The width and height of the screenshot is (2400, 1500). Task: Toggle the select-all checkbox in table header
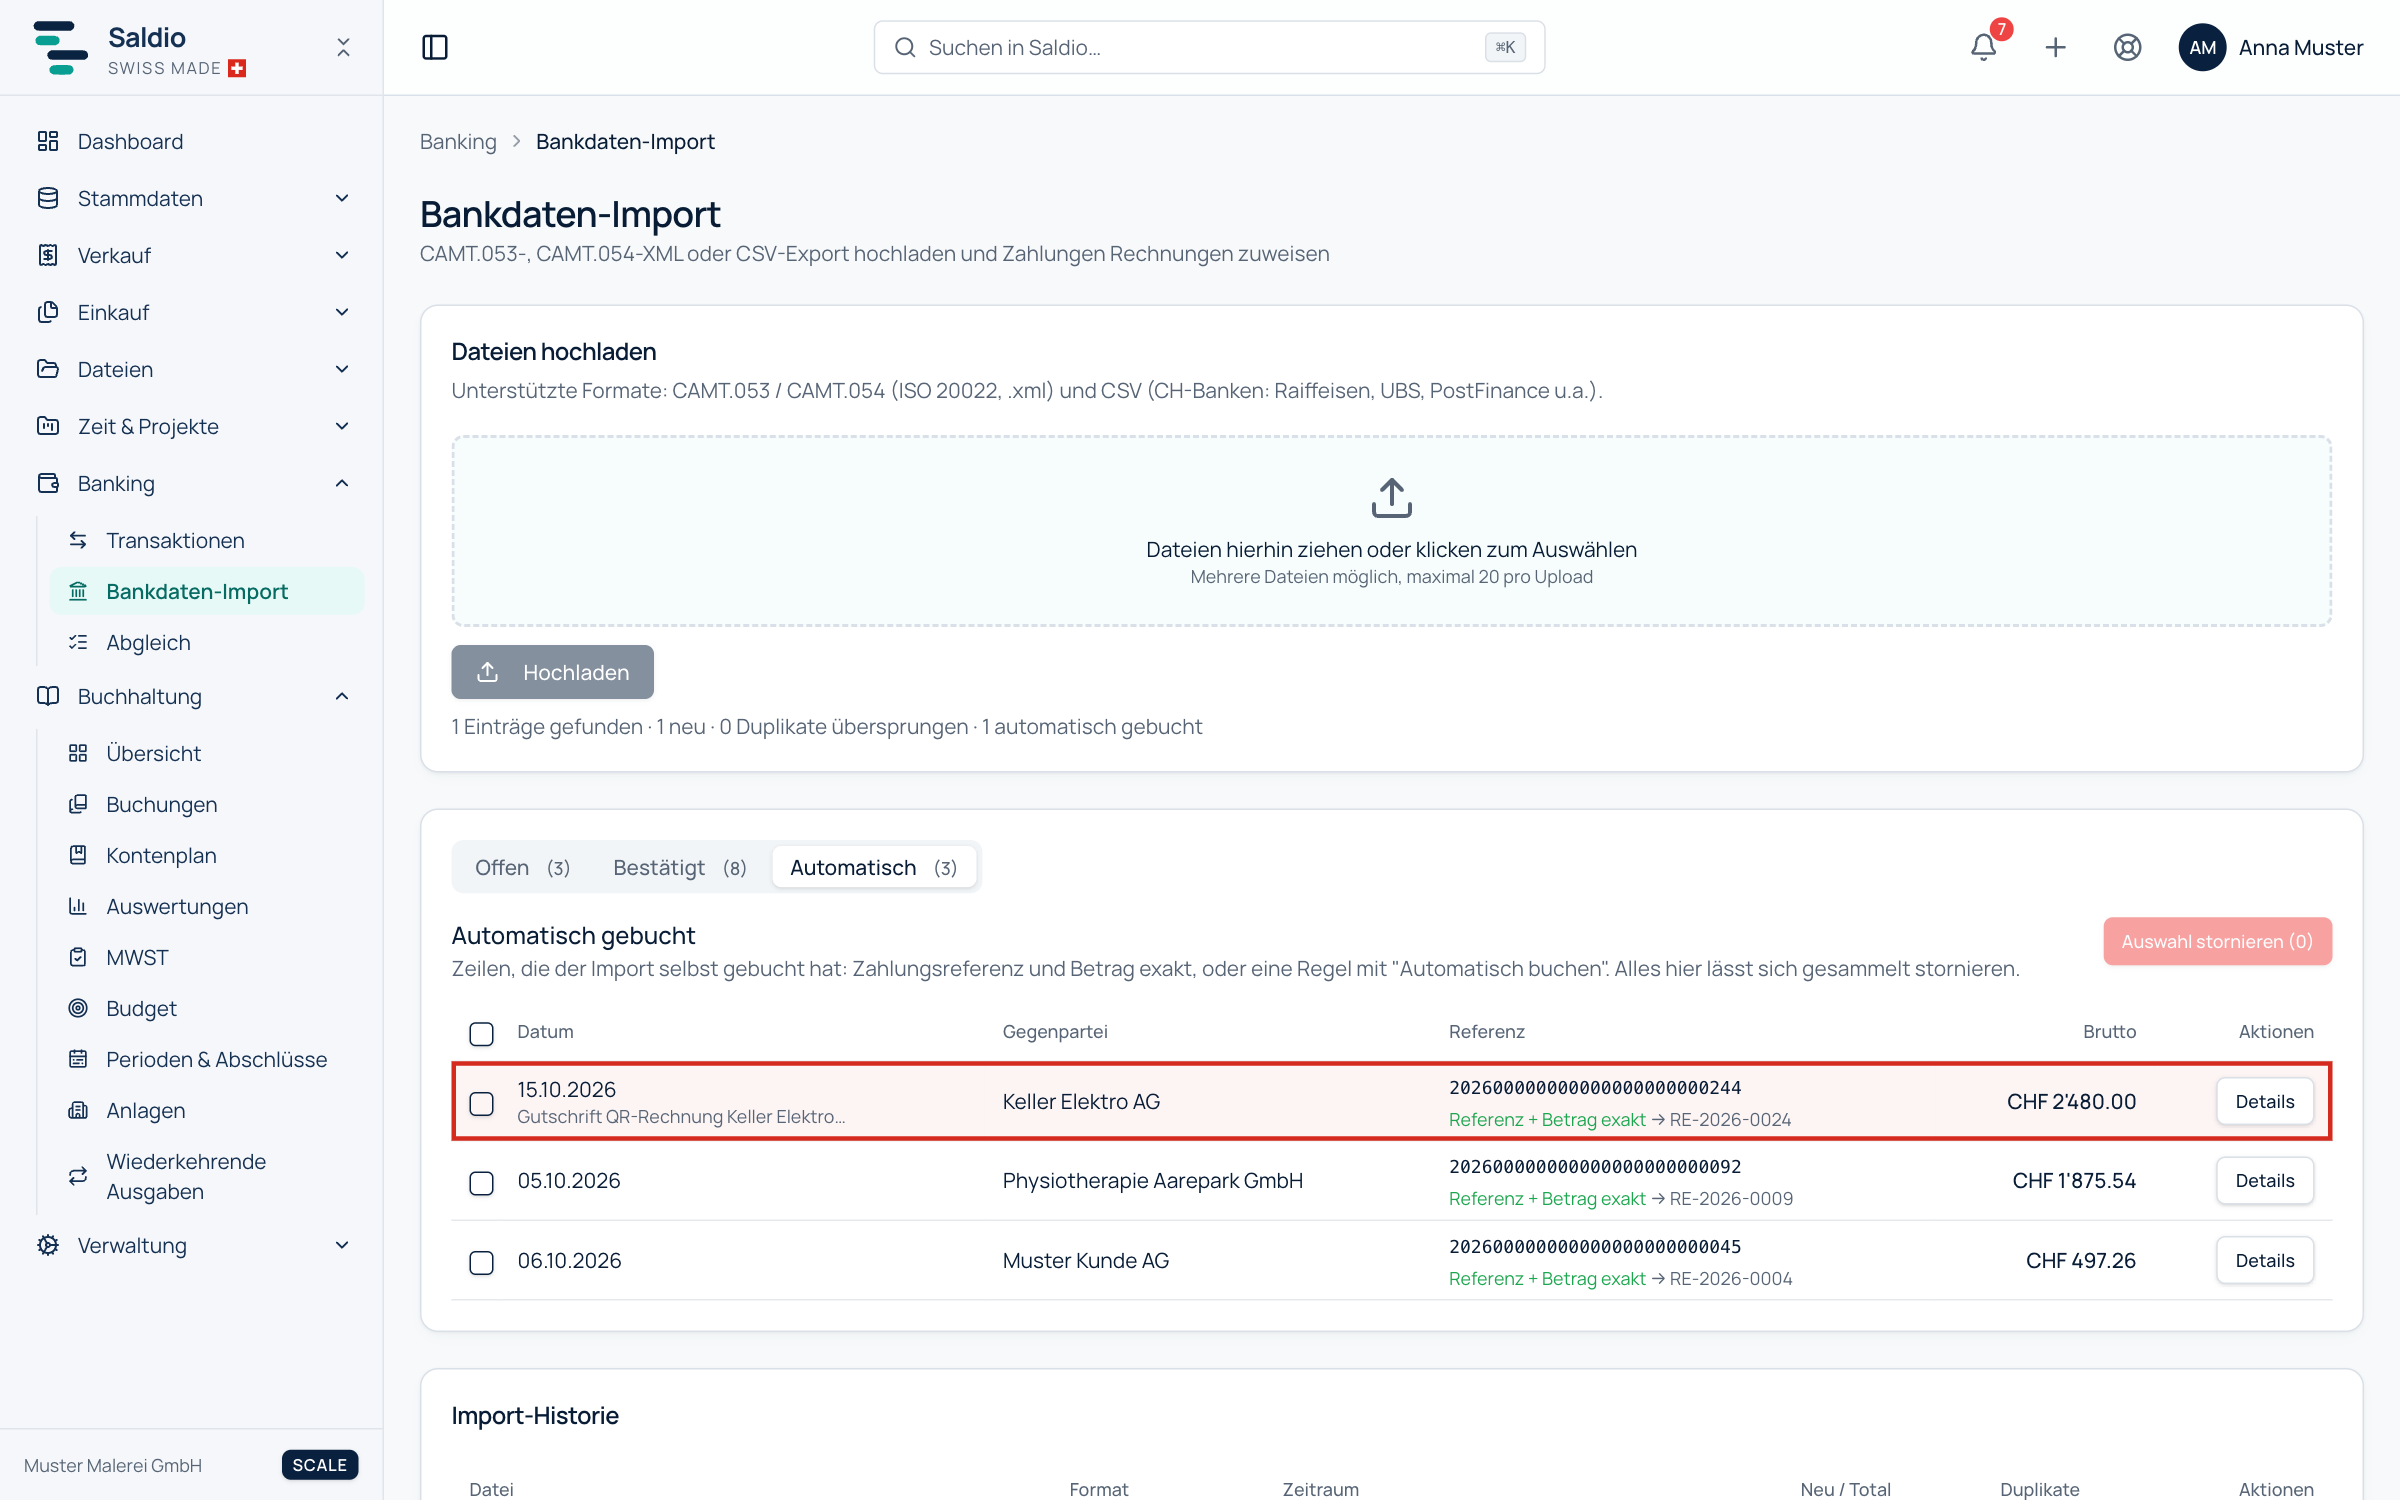tap(481, 1033)
